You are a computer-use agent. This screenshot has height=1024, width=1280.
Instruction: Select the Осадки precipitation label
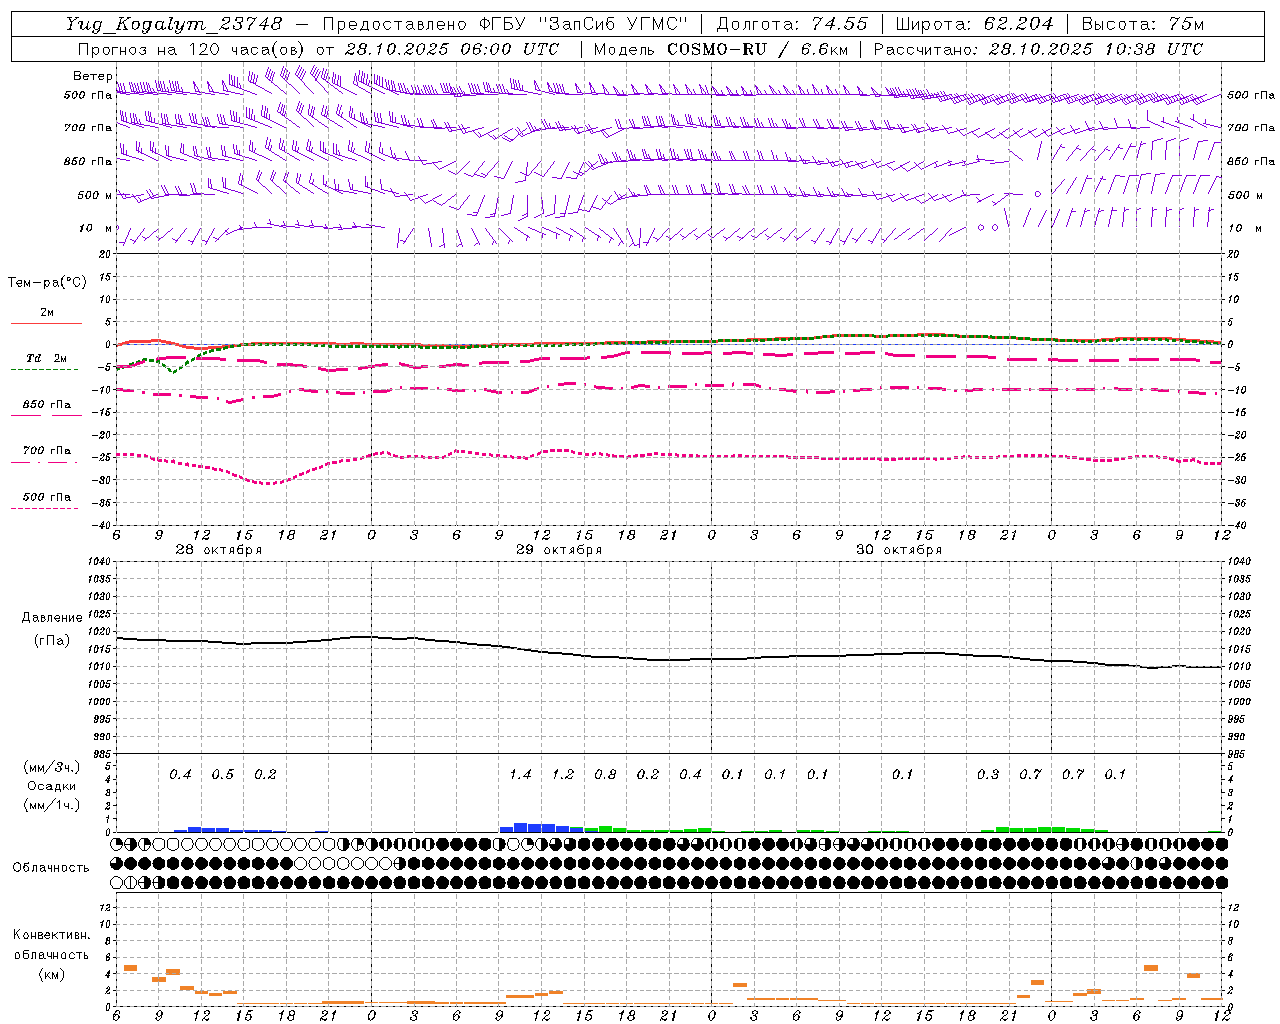coord(52,786)
